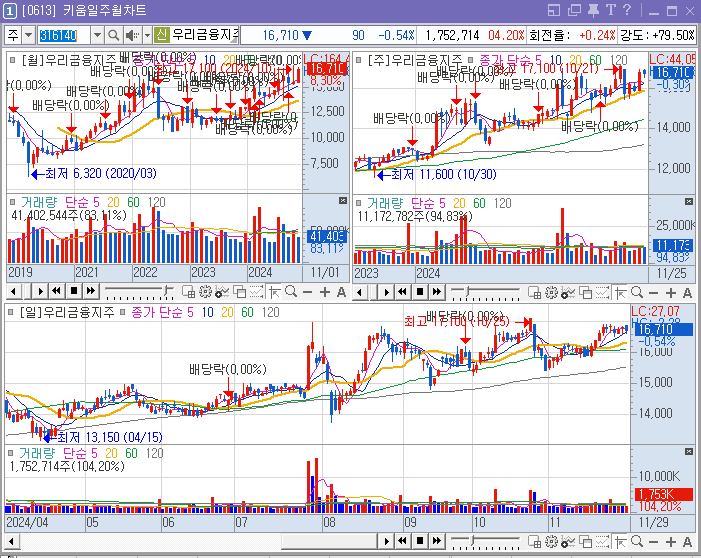Daily chart: click fast-forward button

click(437, 541)
